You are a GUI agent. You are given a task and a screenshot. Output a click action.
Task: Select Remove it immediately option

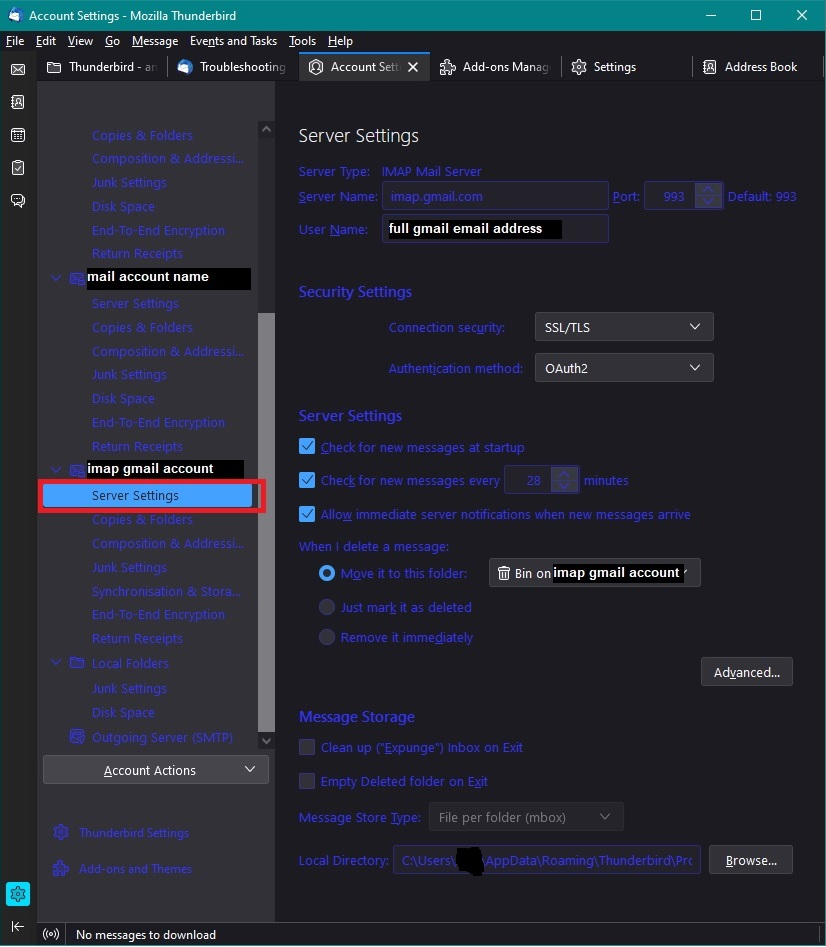327,637
